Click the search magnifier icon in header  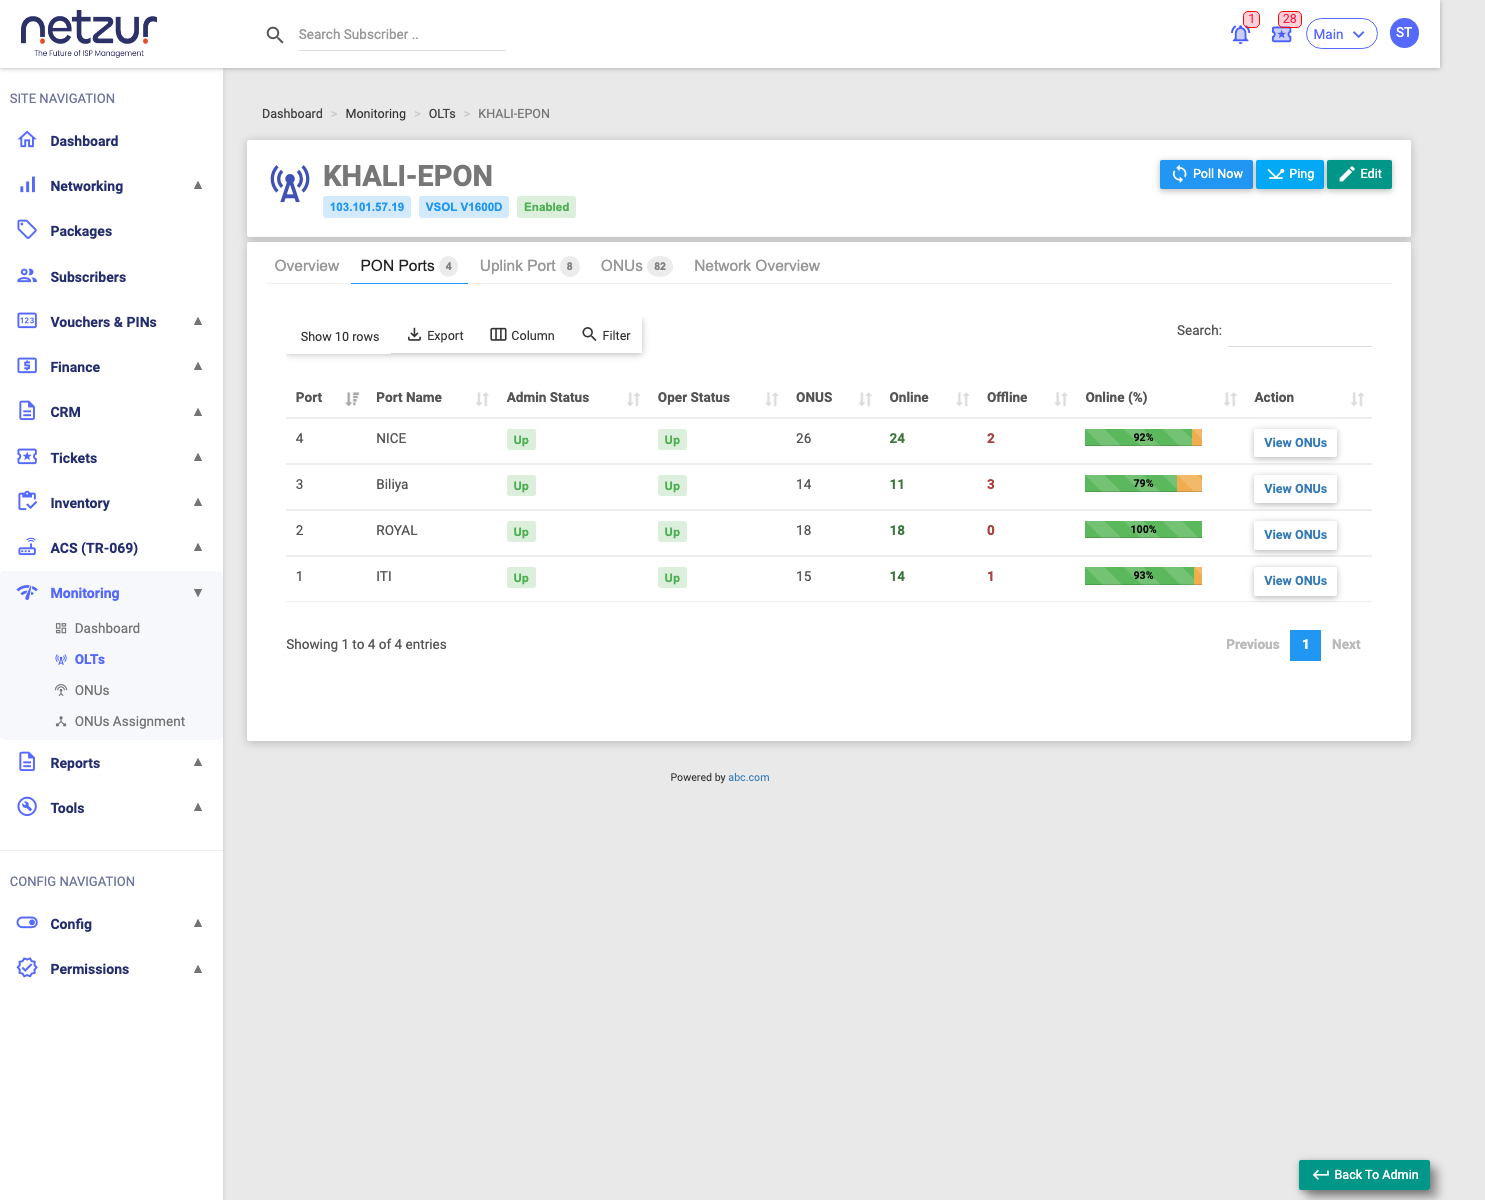[275, 35]
